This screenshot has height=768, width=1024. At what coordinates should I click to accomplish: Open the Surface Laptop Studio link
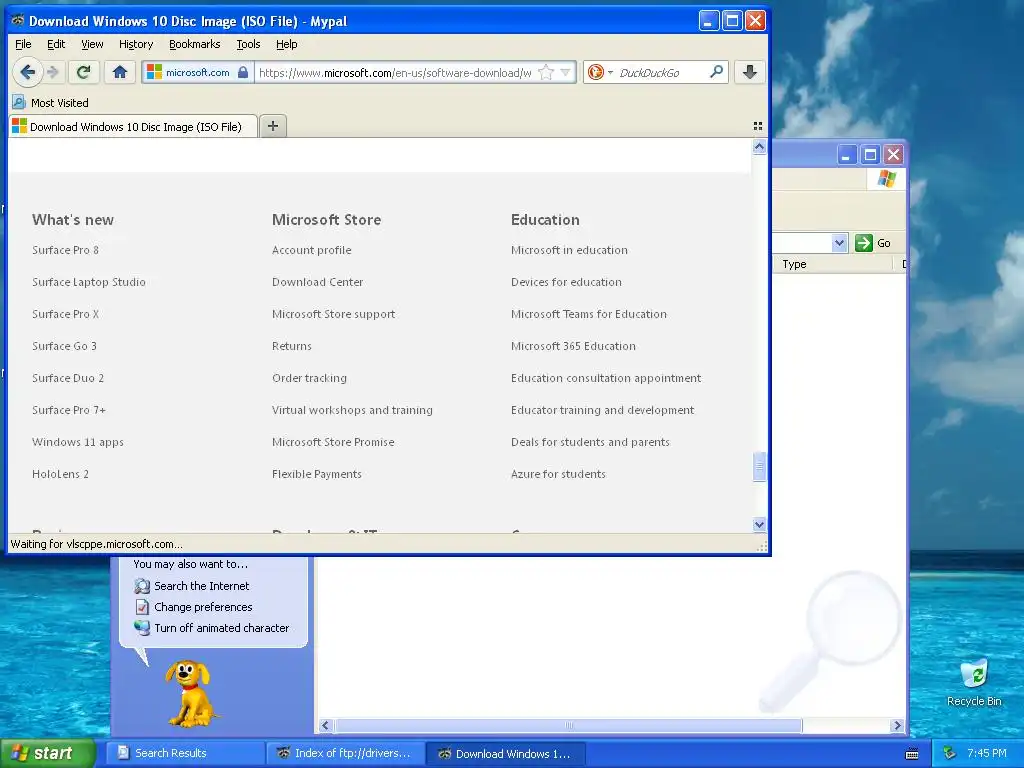[89, 282]
